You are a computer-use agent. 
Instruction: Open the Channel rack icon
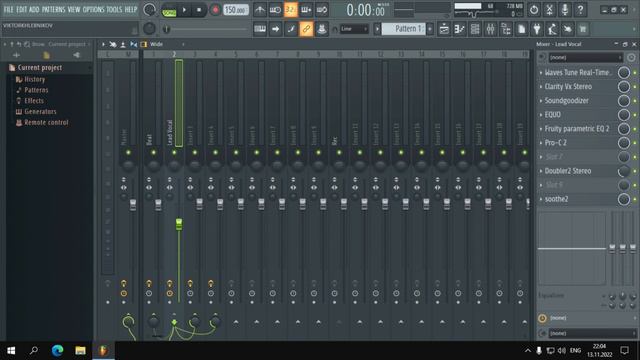tap(475, 29)
